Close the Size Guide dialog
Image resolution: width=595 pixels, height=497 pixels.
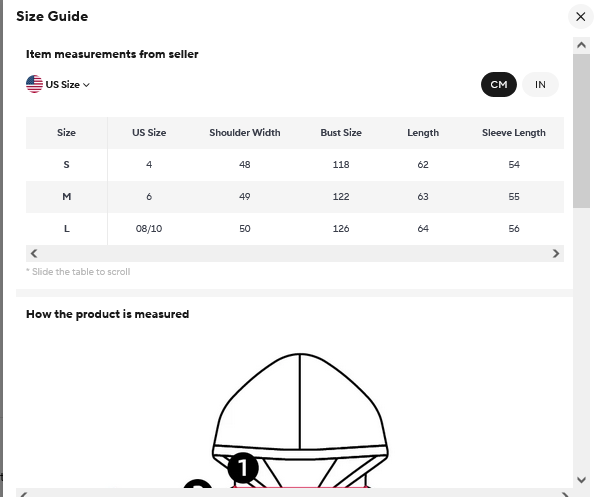point(580,17)
